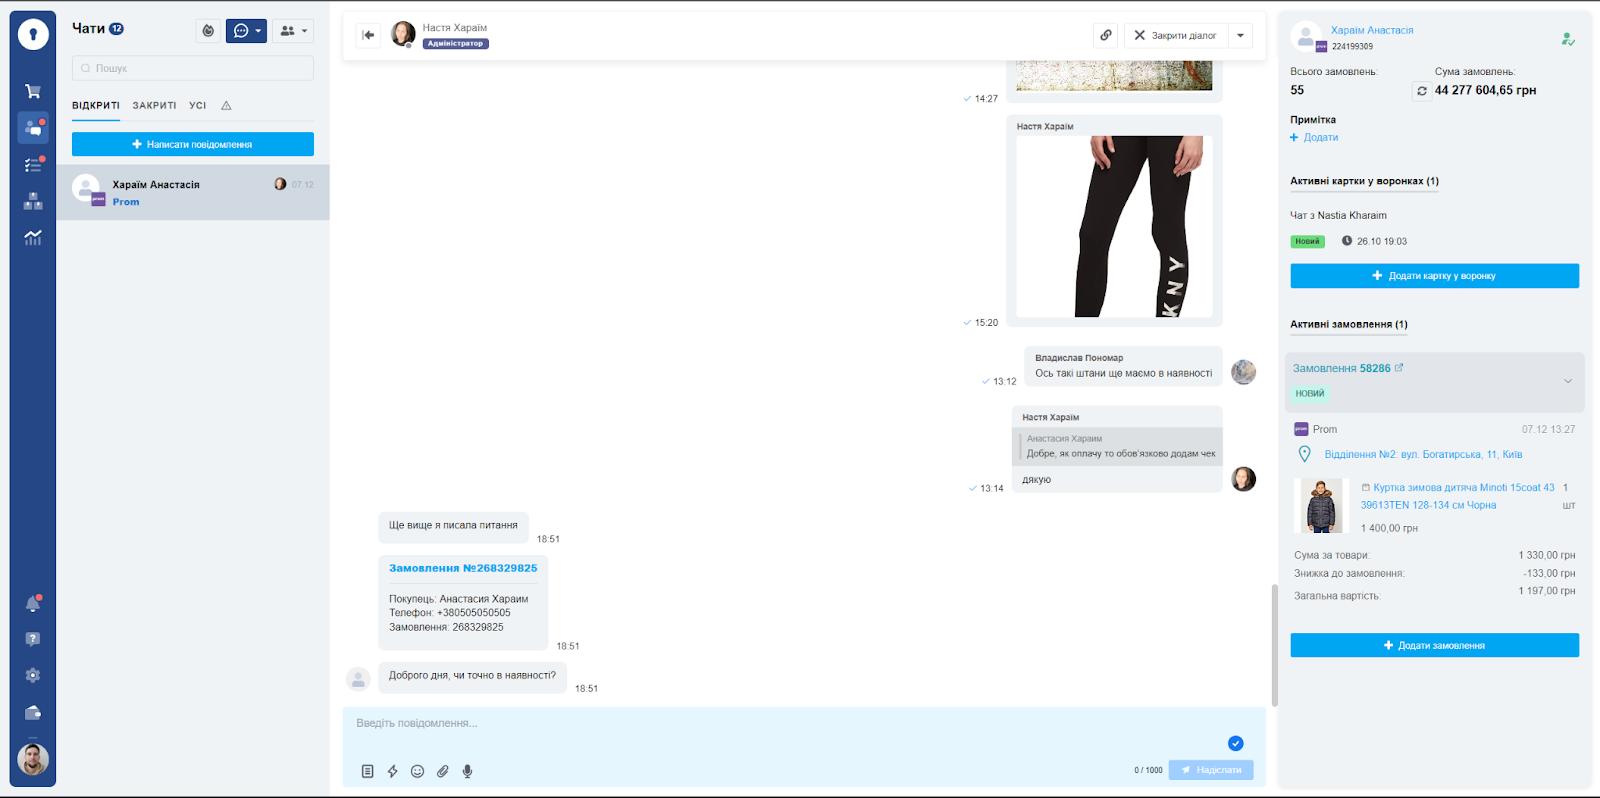1600x798 pixels.
Task: Switch to the ЗАКРИТІ chats tab
Action: point(154,106)
